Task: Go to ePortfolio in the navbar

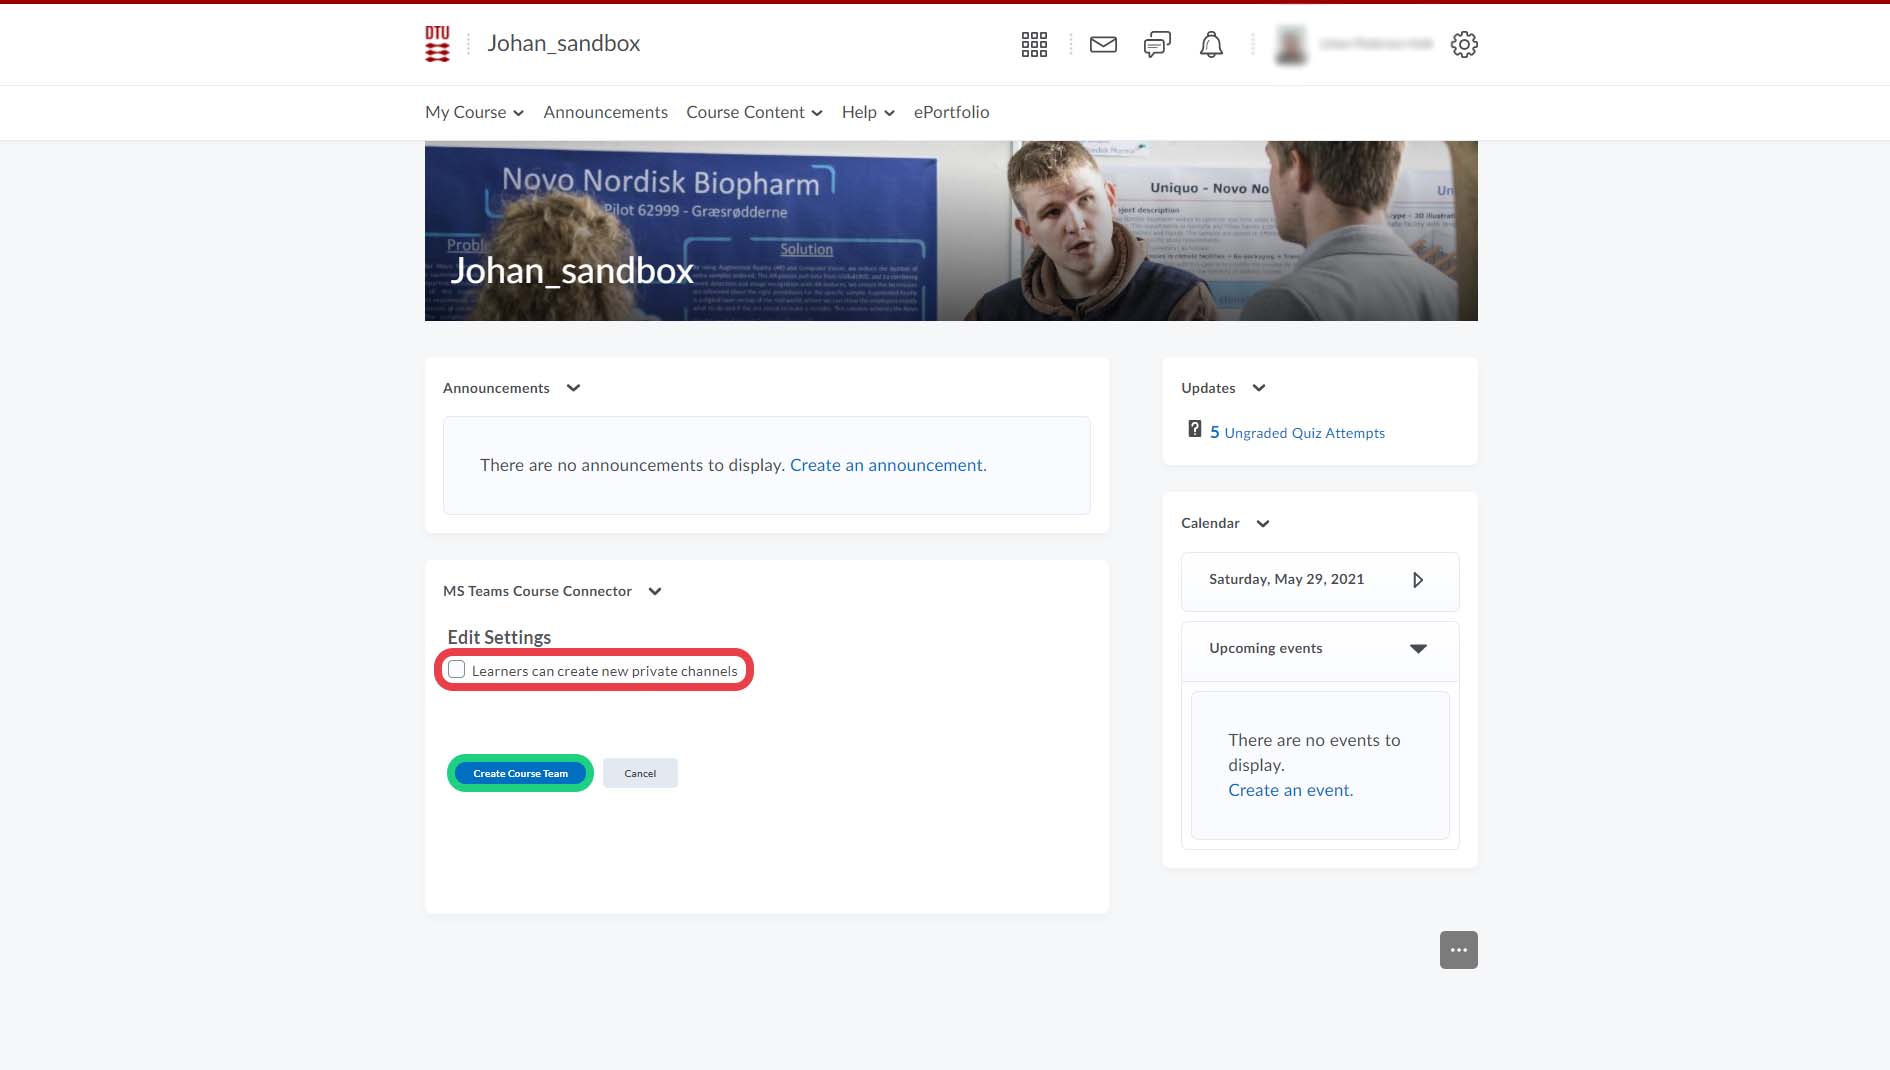Action: (951, 112)
